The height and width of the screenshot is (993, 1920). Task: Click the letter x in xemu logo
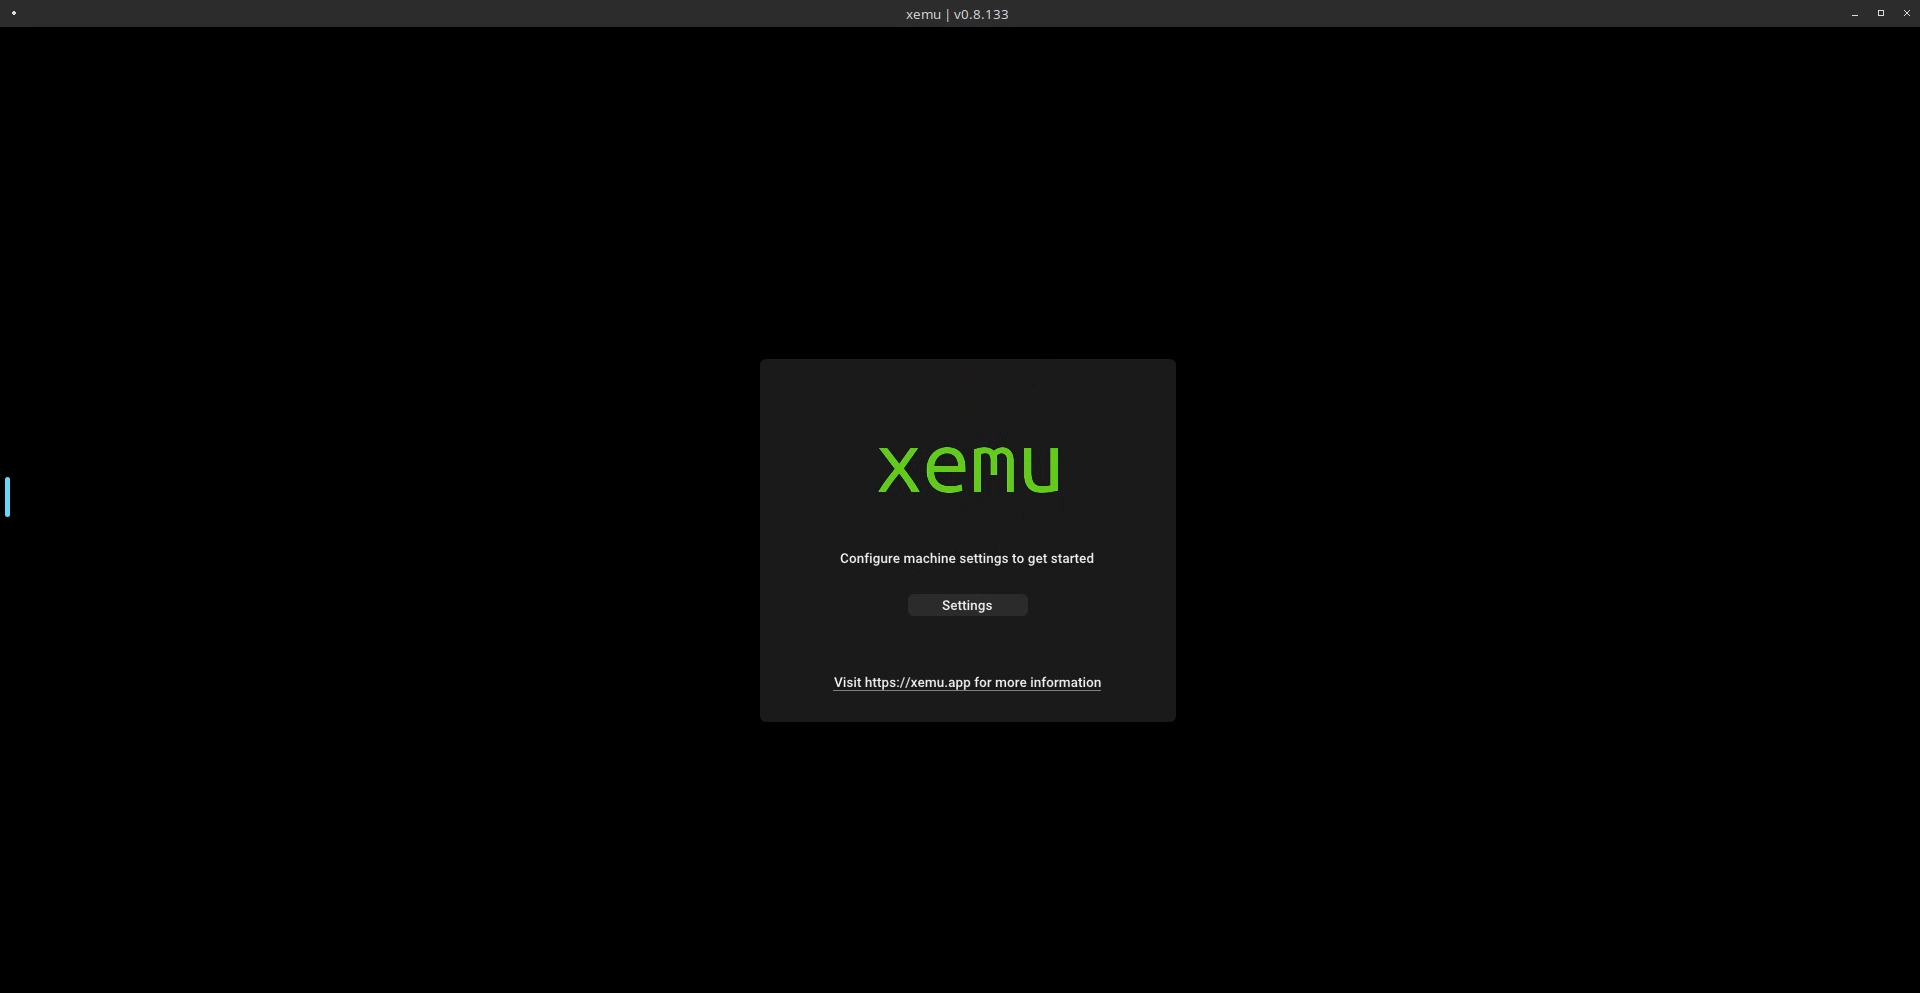898,470
